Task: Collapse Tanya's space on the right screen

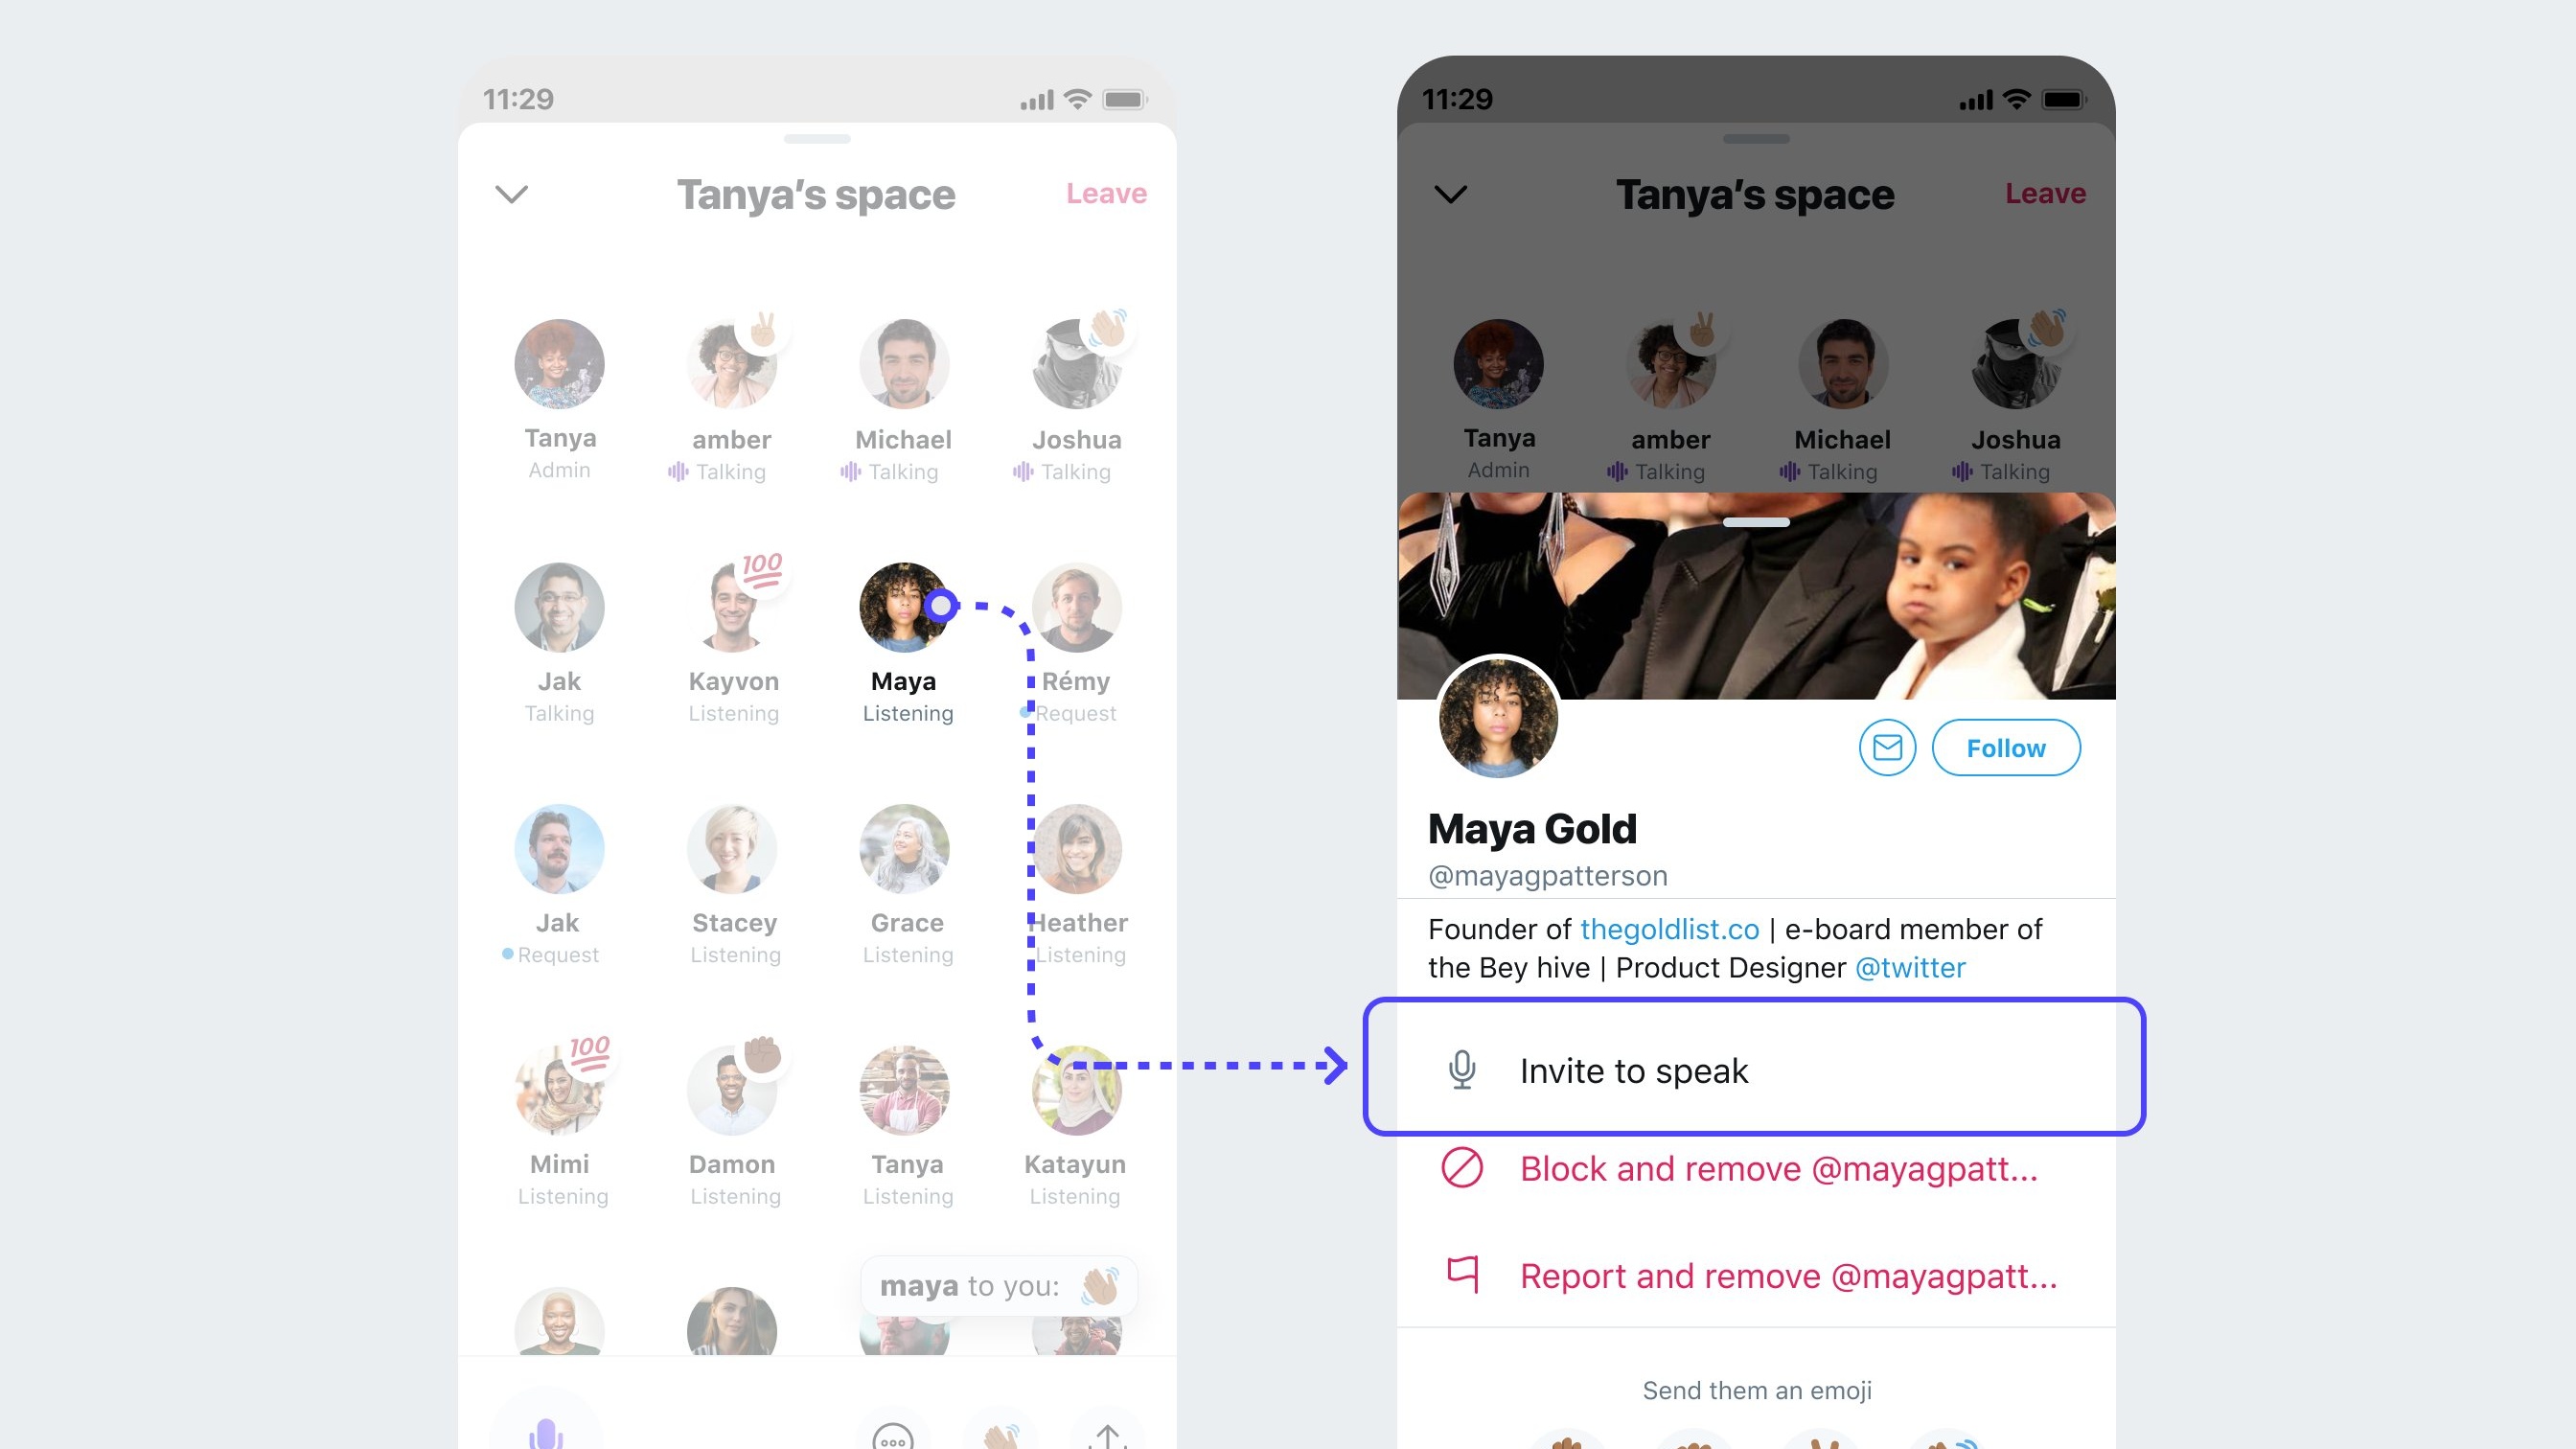Action: [1449, 191]
